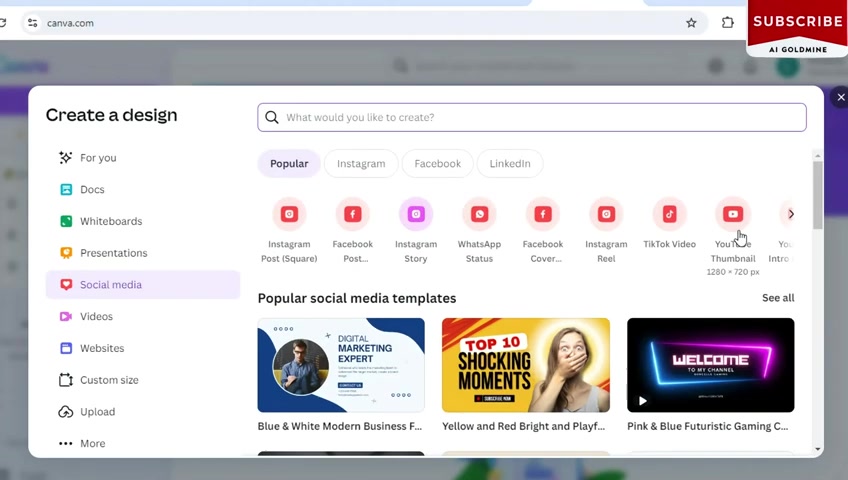The image size is (848, 480).
Task: Click the See all link
Action: [778, 298]
